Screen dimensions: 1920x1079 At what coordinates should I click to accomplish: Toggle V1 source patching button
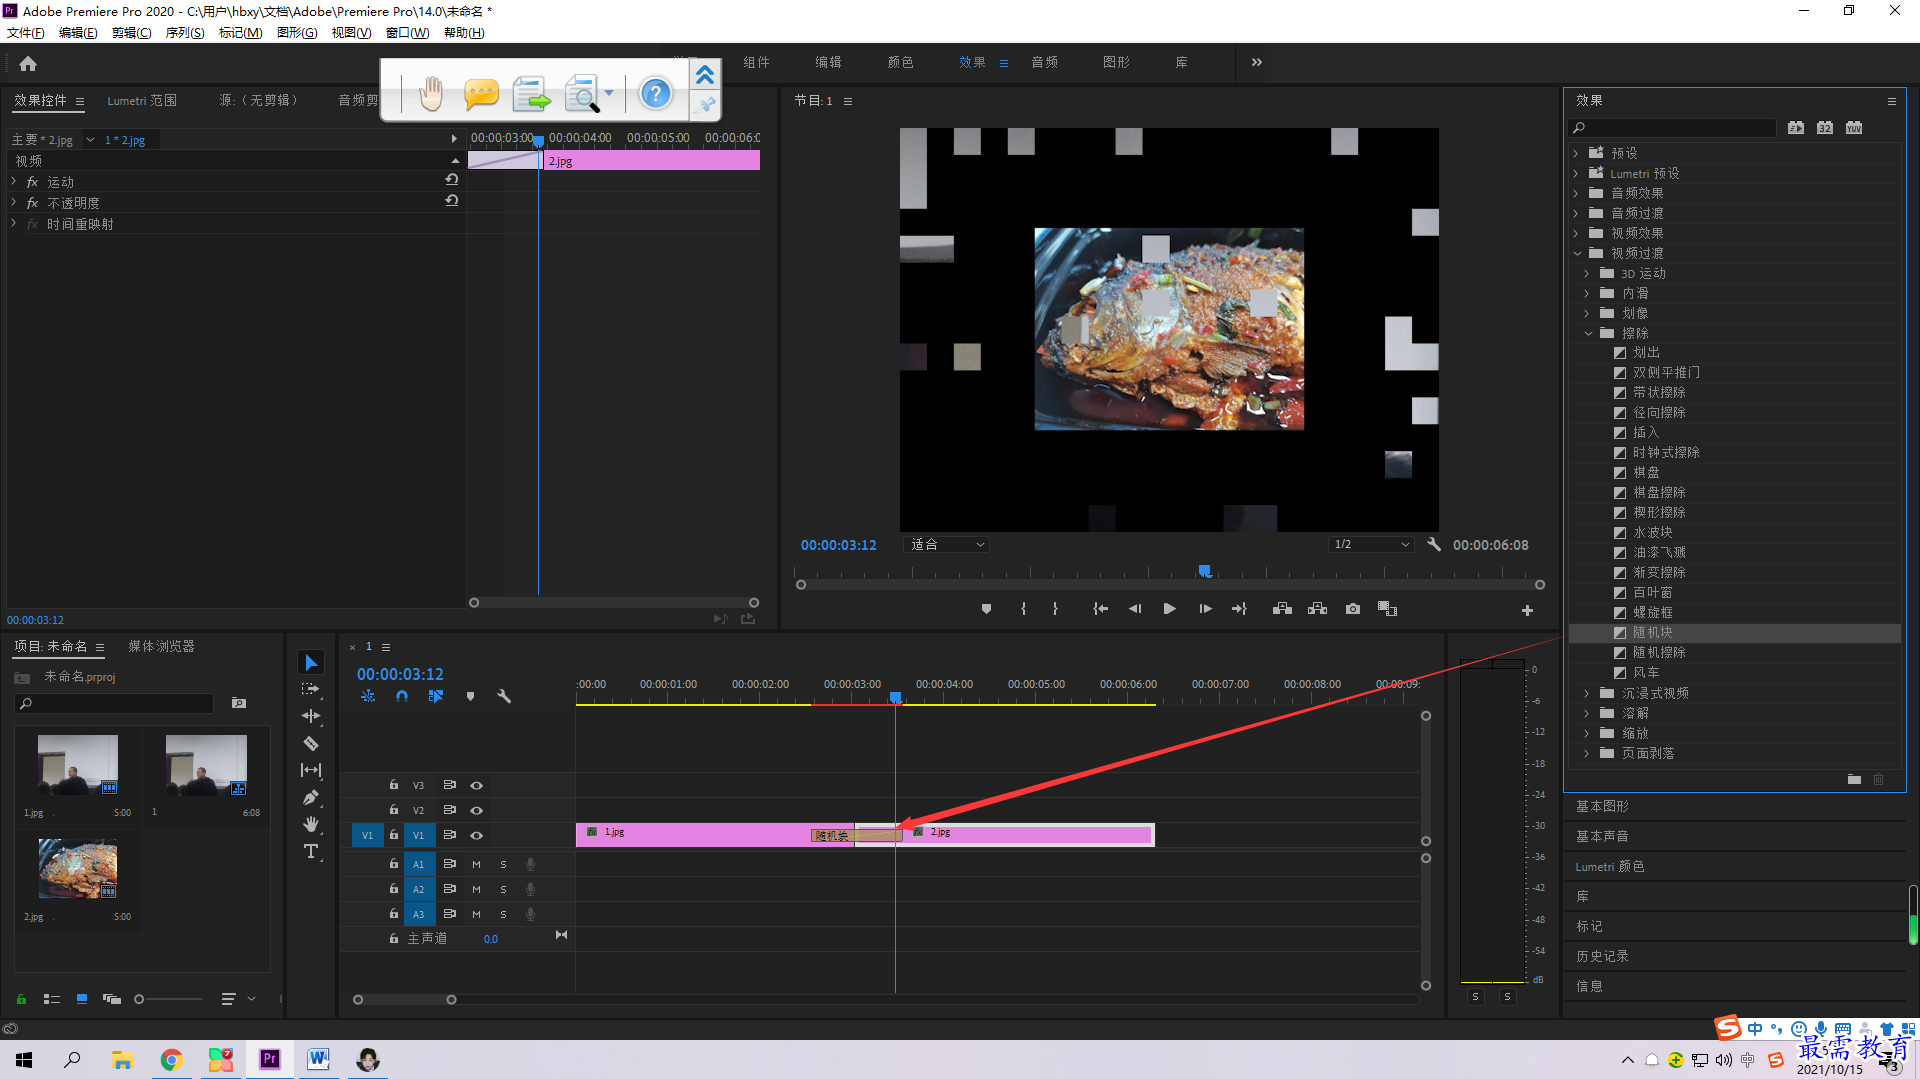pos(367,835)
